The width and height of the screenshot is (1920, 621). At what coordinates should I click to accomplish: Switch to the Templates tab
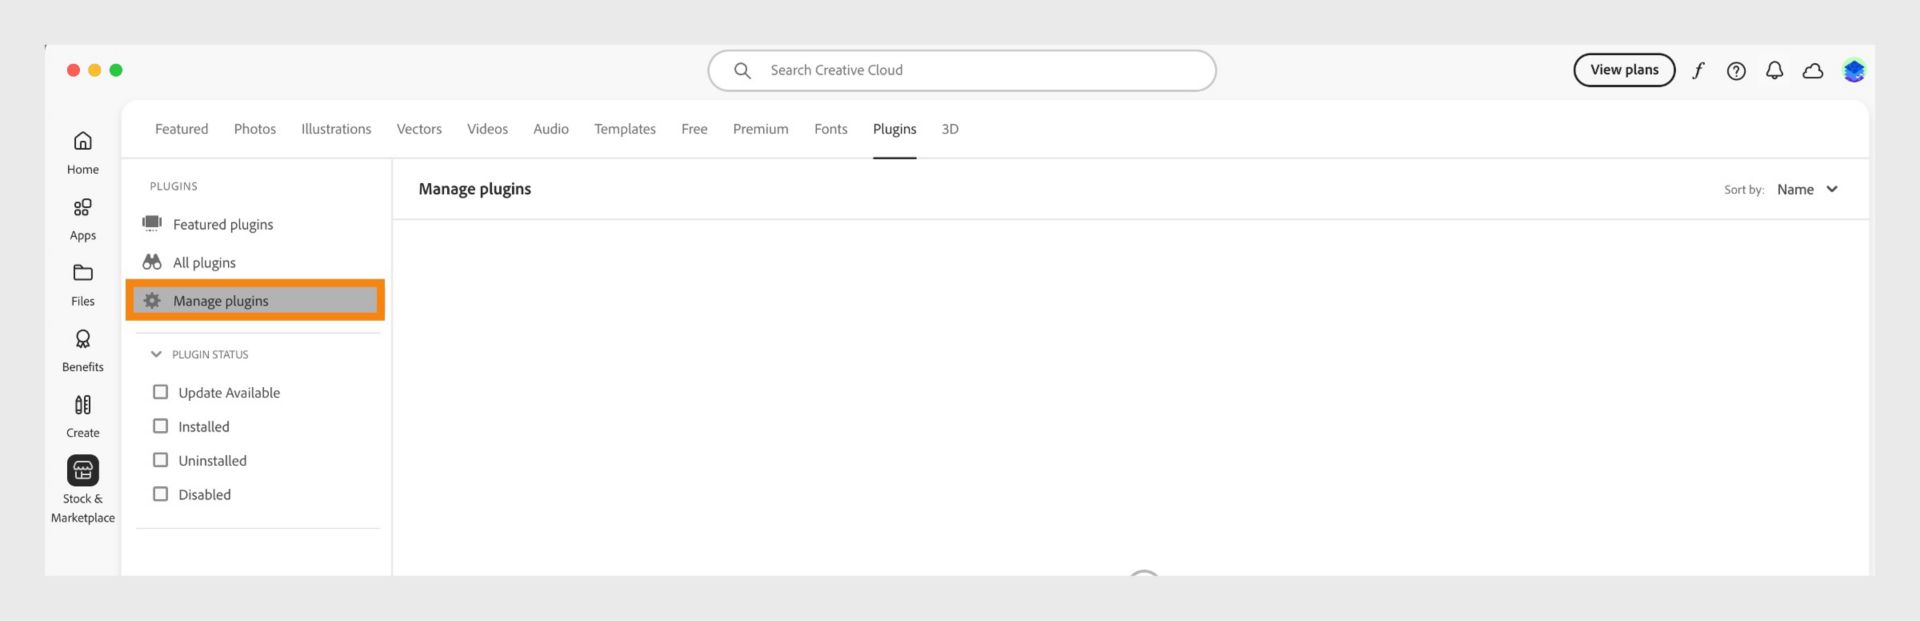coord(625,129)
